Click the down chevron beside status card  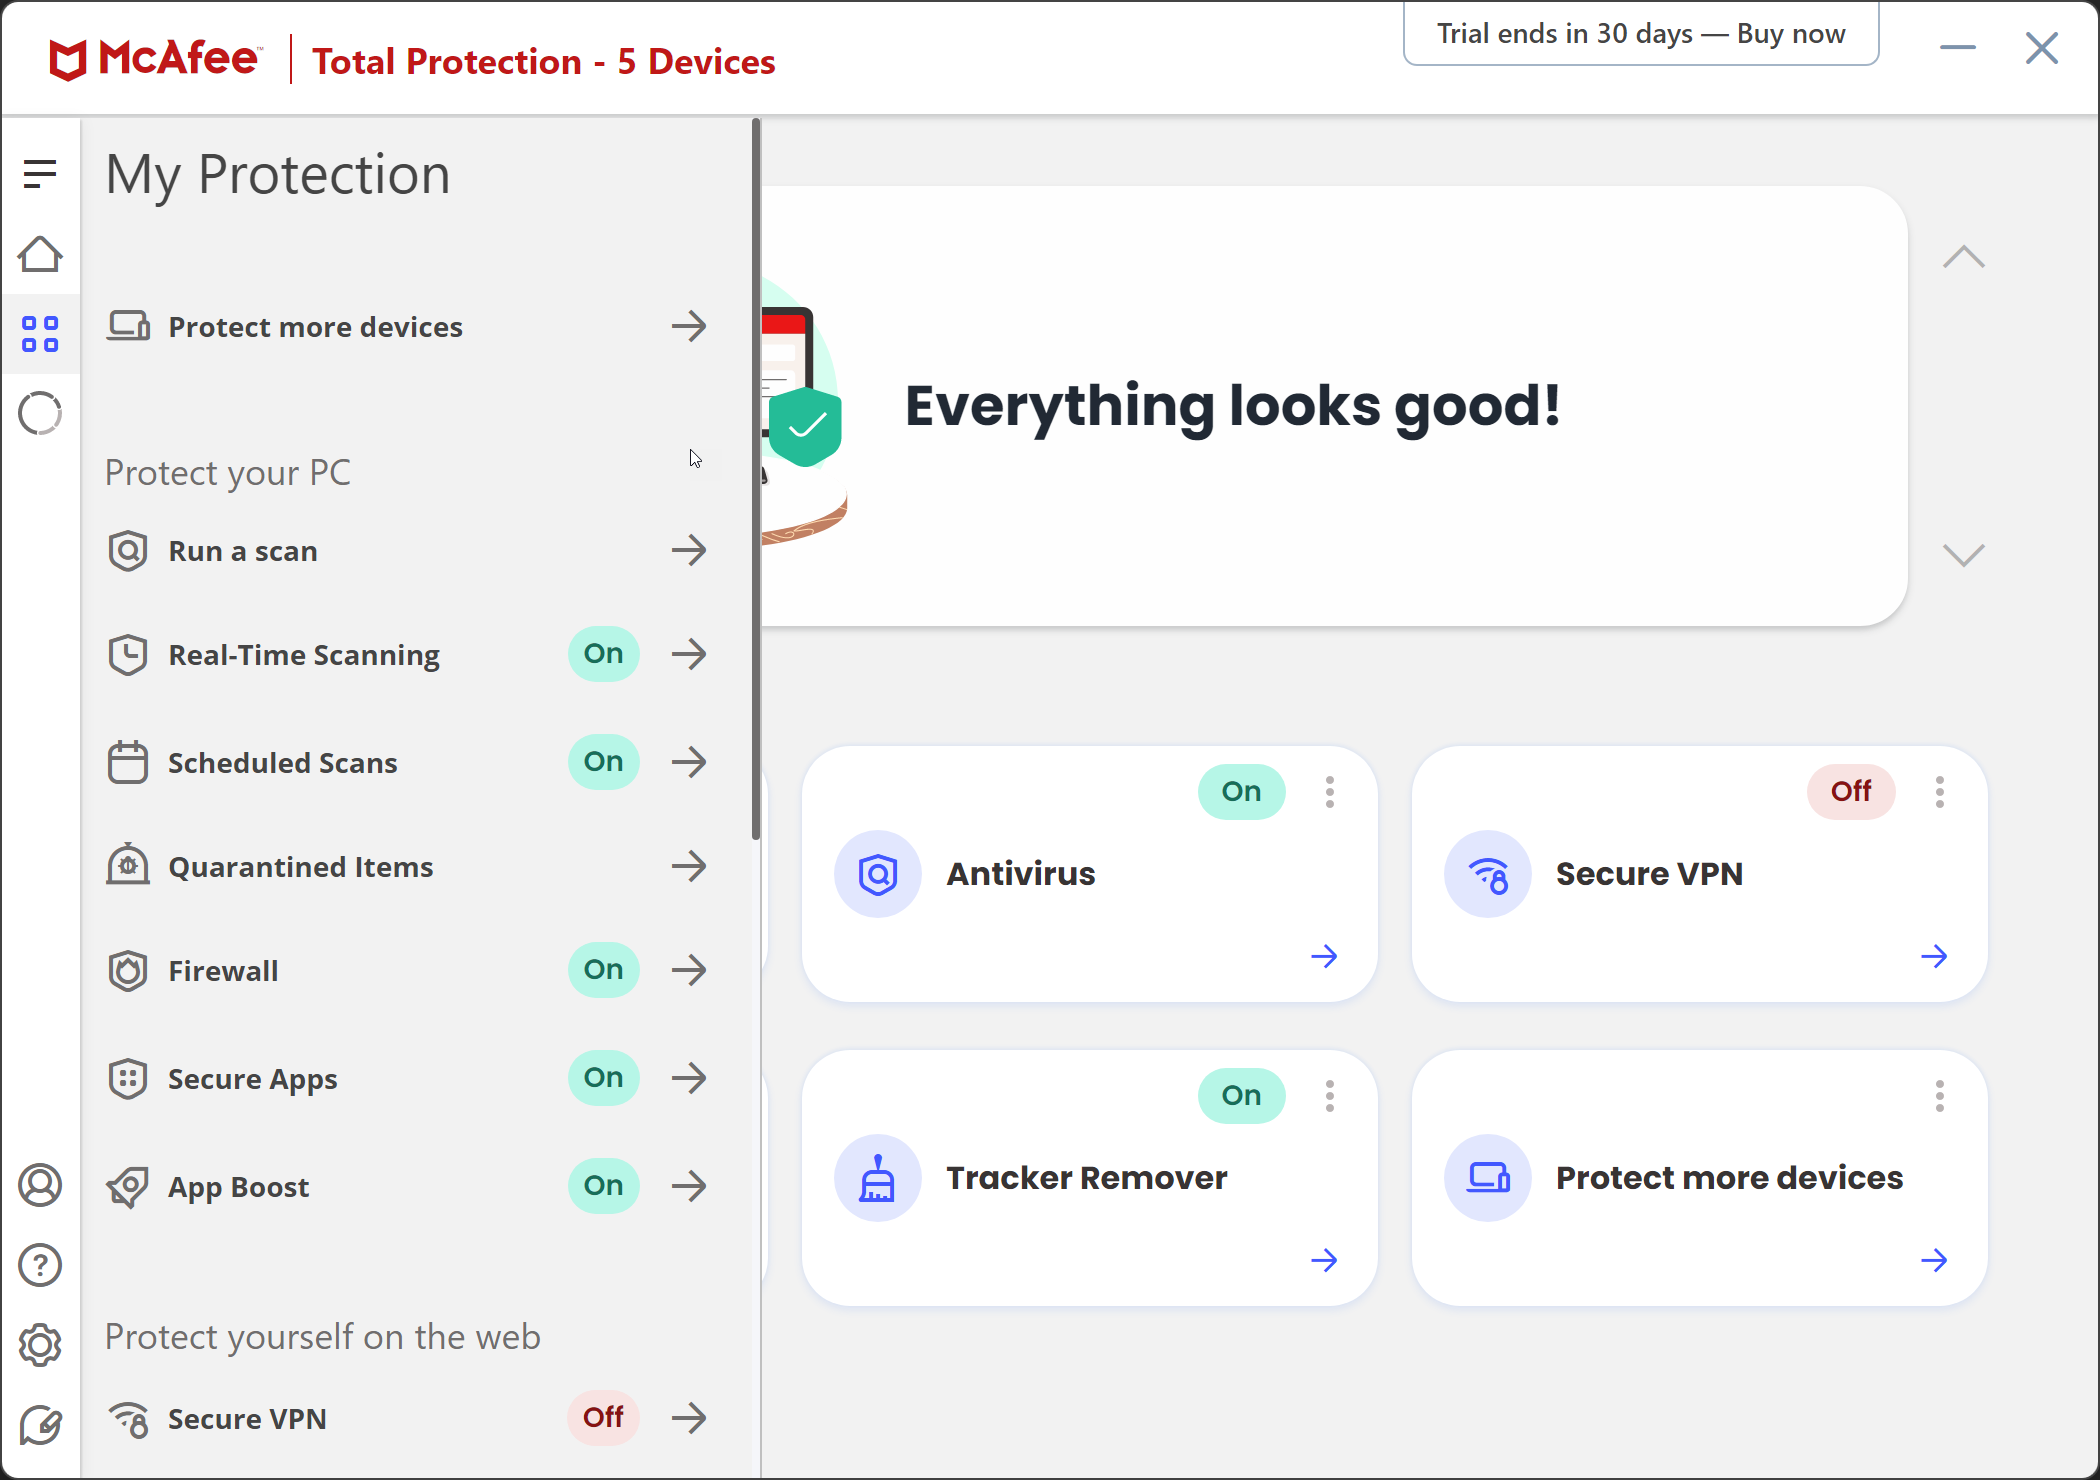pyautogui.click(x=1964, y=555)
